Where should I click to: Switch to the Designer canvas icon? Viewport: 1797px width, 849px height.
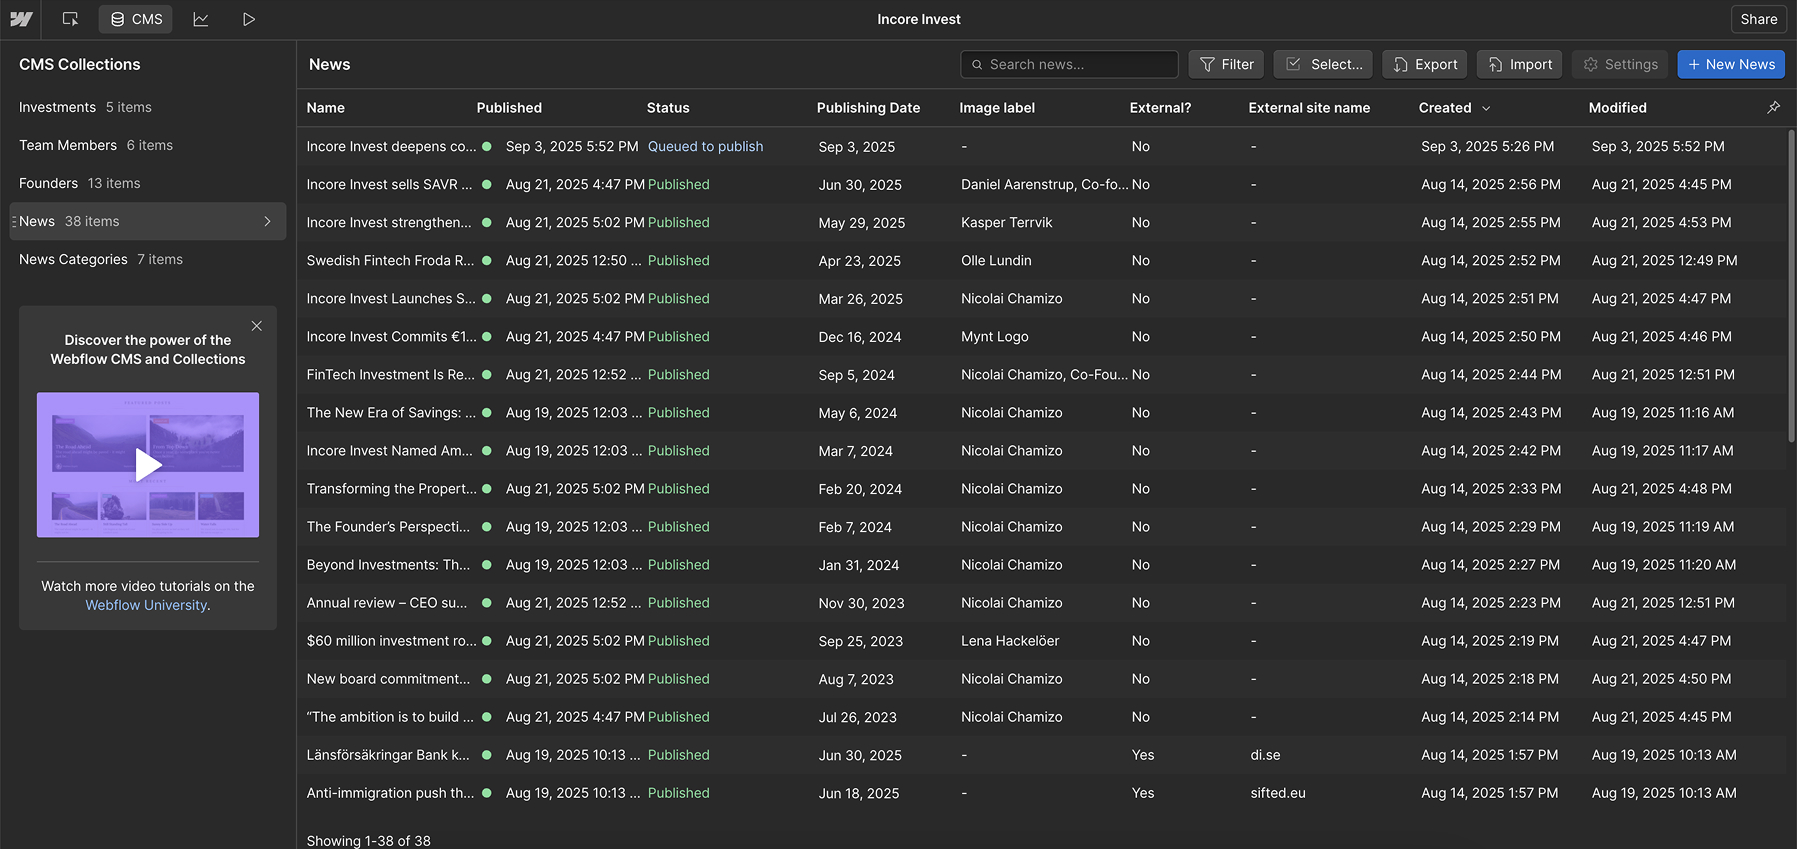click(x=70, y=19)
